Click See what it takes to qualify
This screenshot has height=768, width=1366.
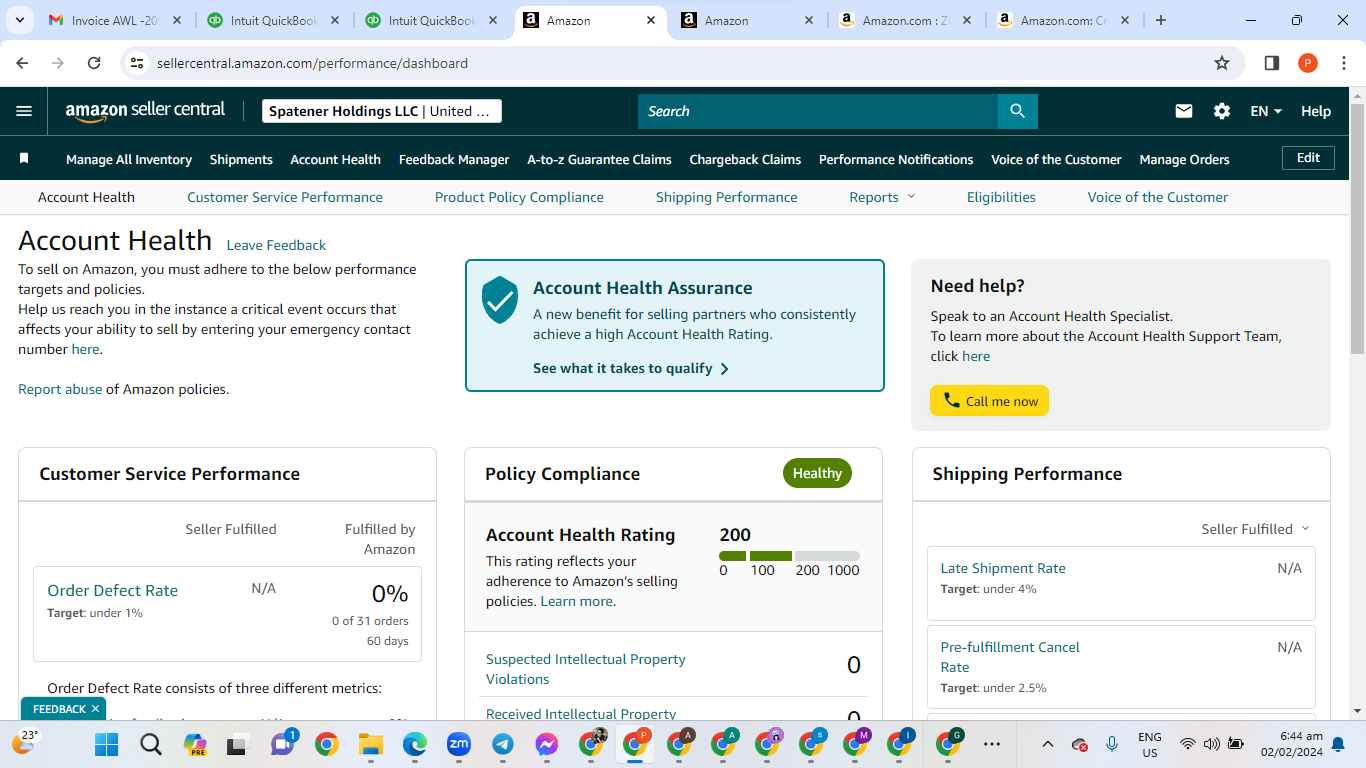(631, 368)
